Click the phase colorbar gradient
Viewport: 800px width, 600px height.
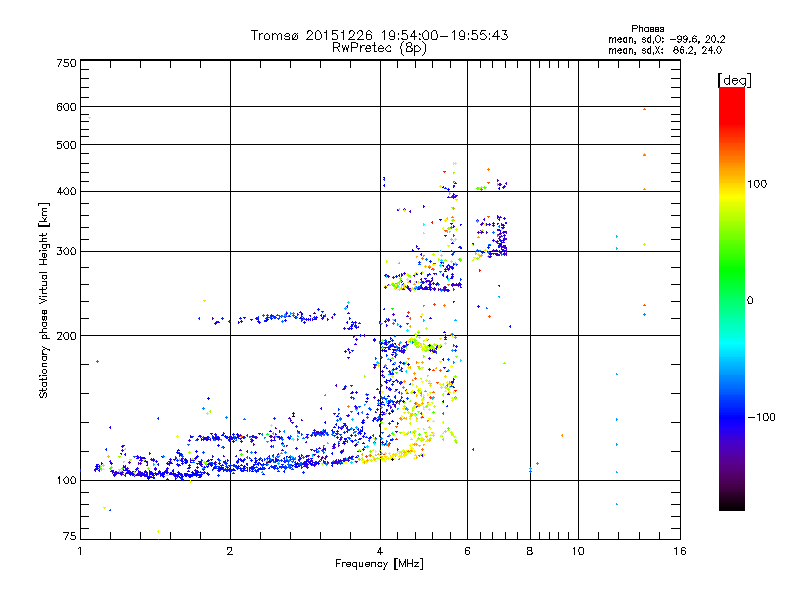tap(732, 298)
